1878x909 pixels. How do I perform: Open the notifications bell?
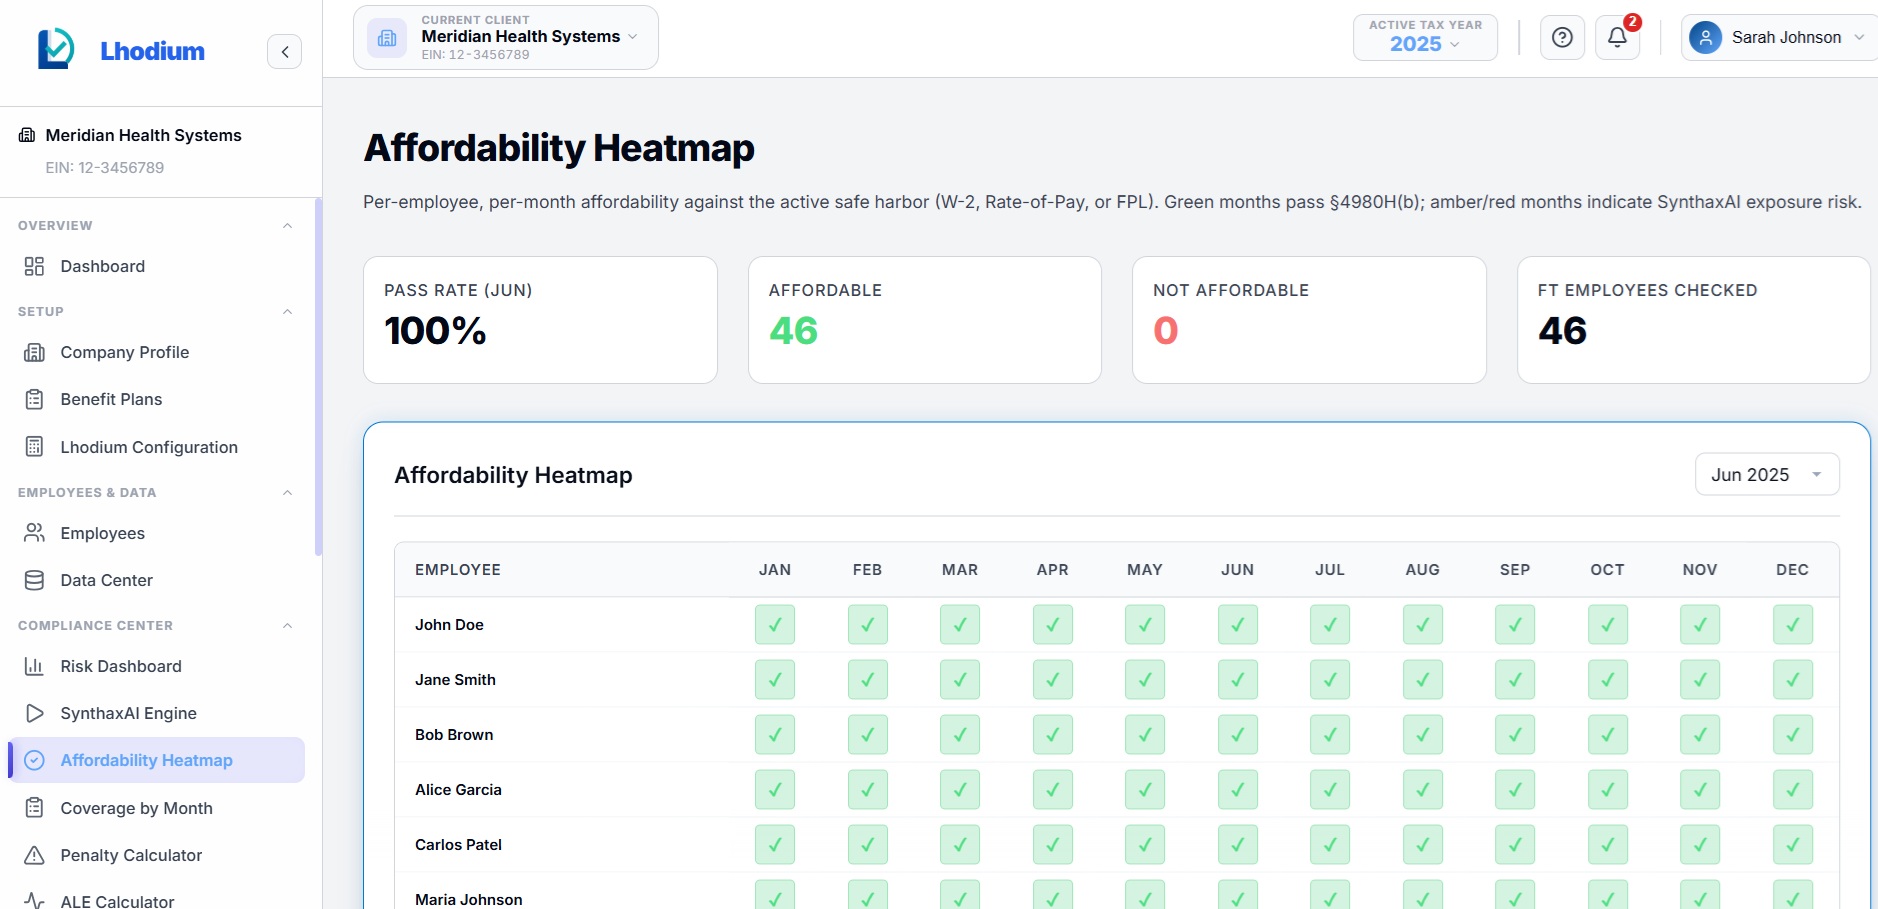[x=1617, y=38]
